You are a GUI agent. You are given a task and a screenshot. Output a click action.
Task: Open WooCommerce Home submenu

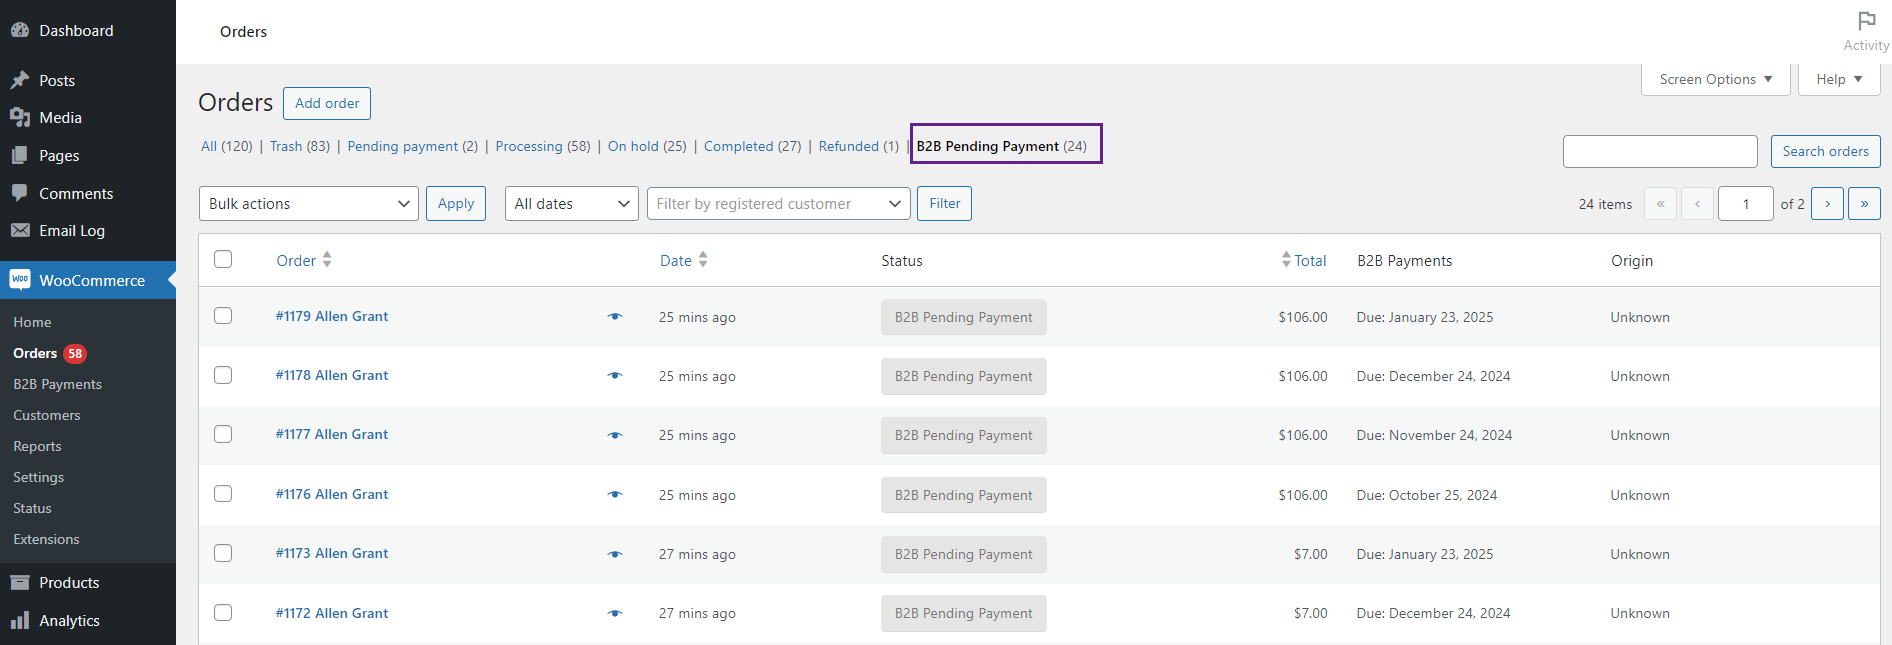pyautogui.click(x=32, y=322)
